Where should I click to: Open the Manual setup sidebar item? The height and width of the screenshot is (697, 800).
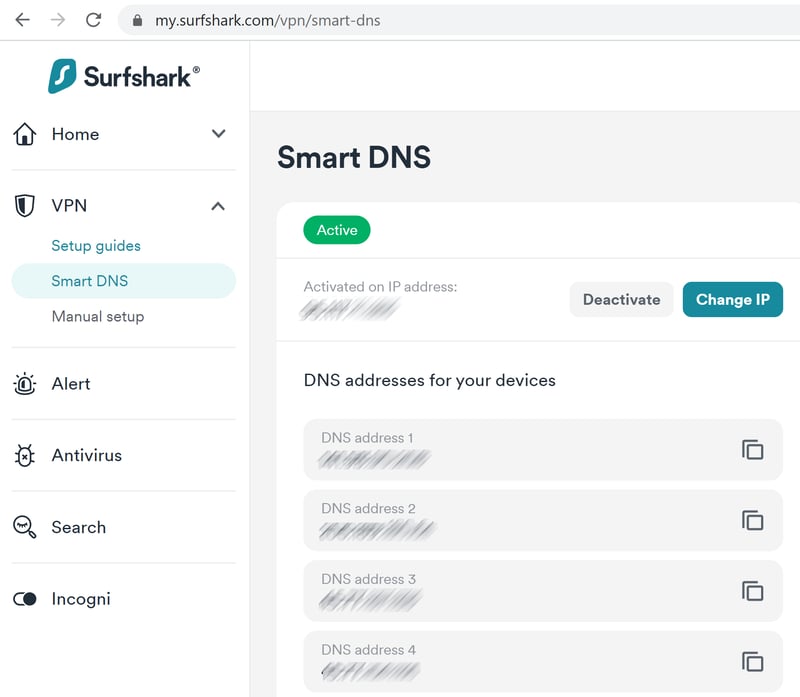[x=98, y=316]
